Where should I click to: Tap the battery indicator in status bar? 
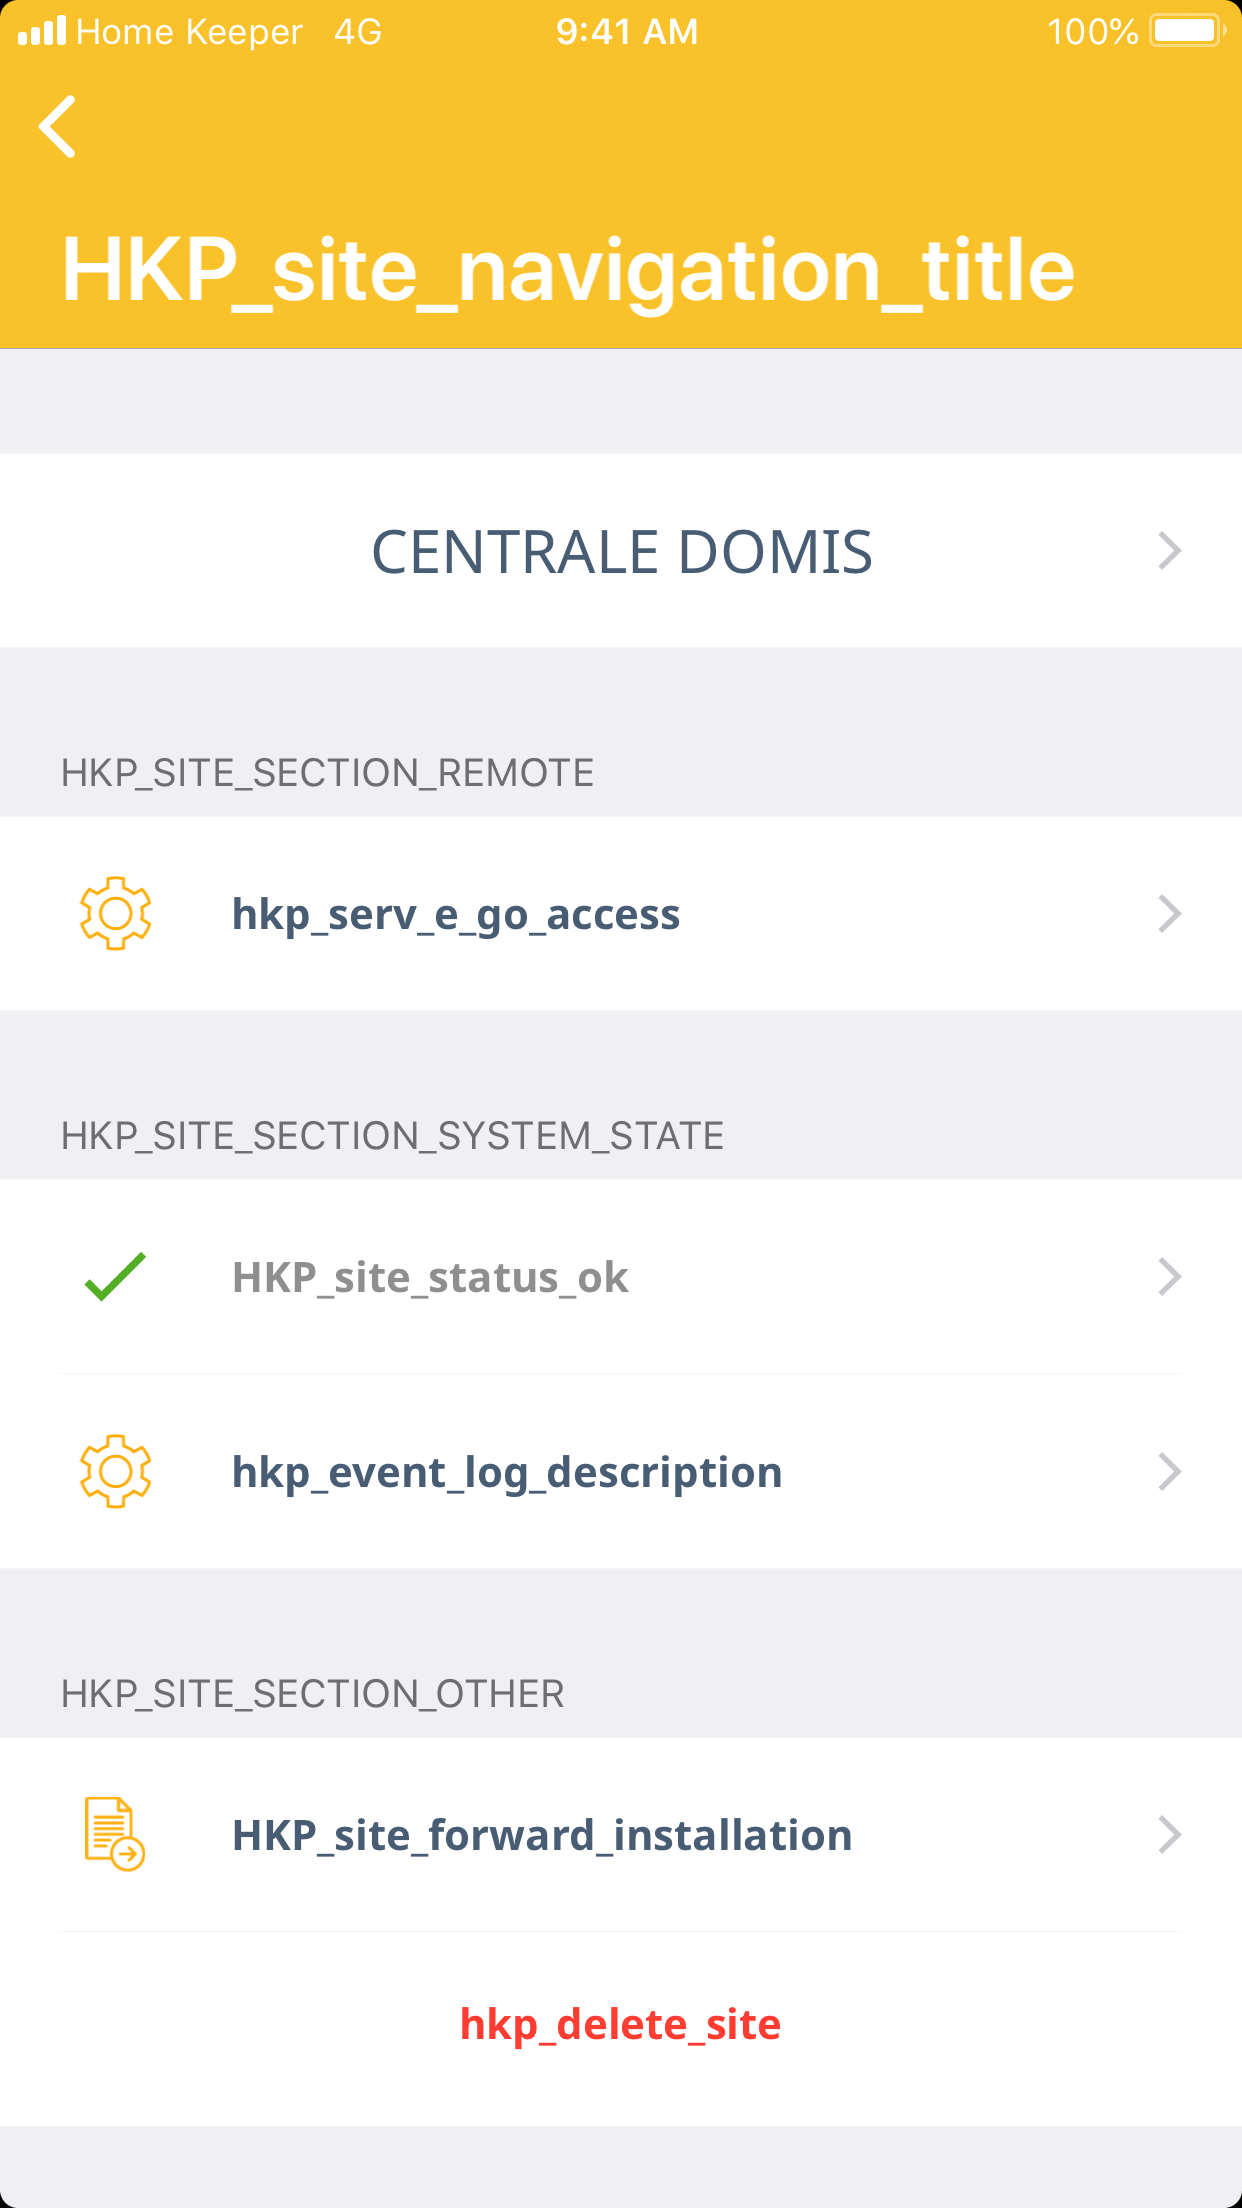pyautogui.click(x=1187, y=31)
